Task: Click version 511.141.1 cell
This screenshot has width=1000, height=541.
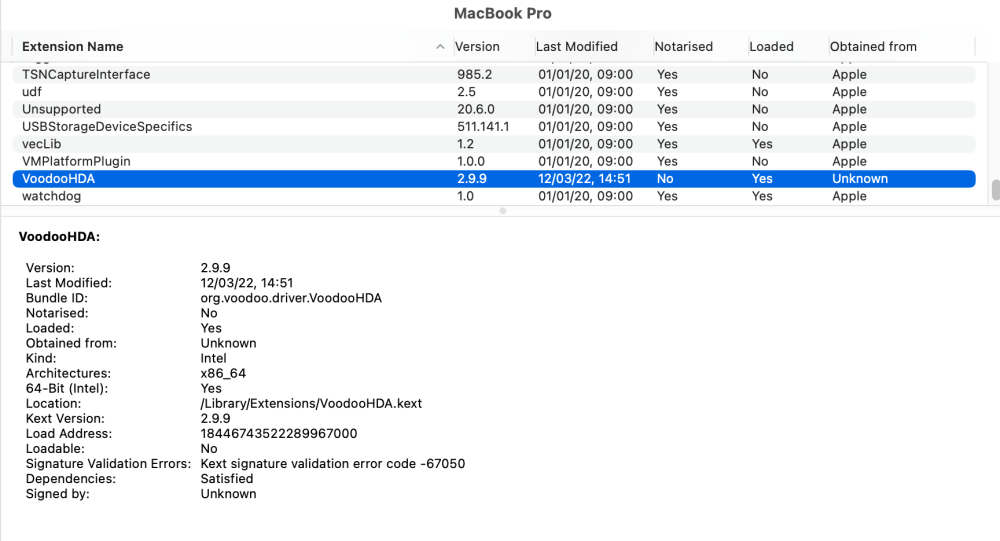Action: (x=483, y=126)
